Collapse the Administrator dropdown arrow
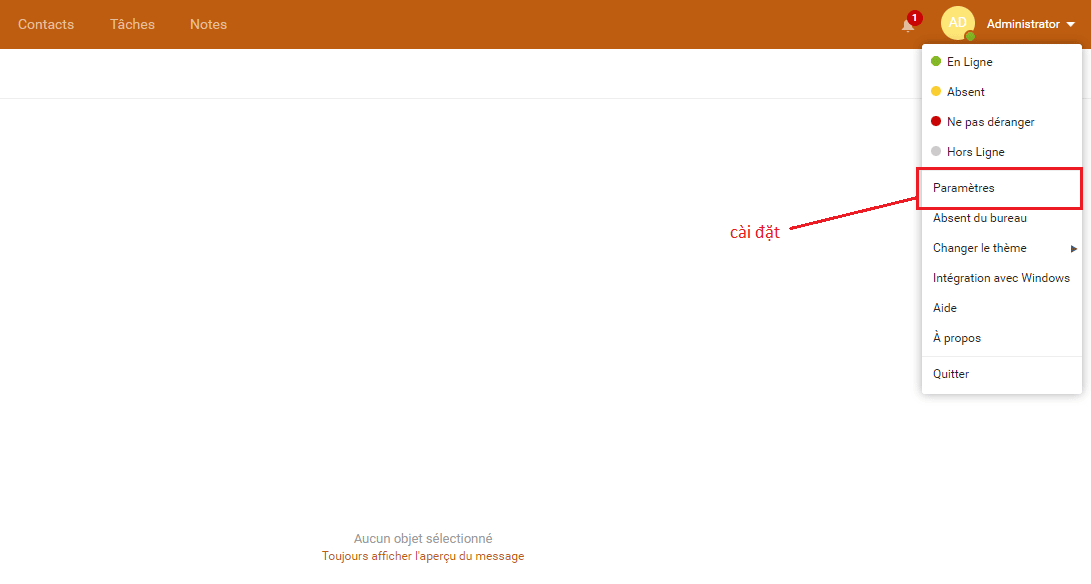Screen dimensions: 1091x584 tap(1071, 25)
